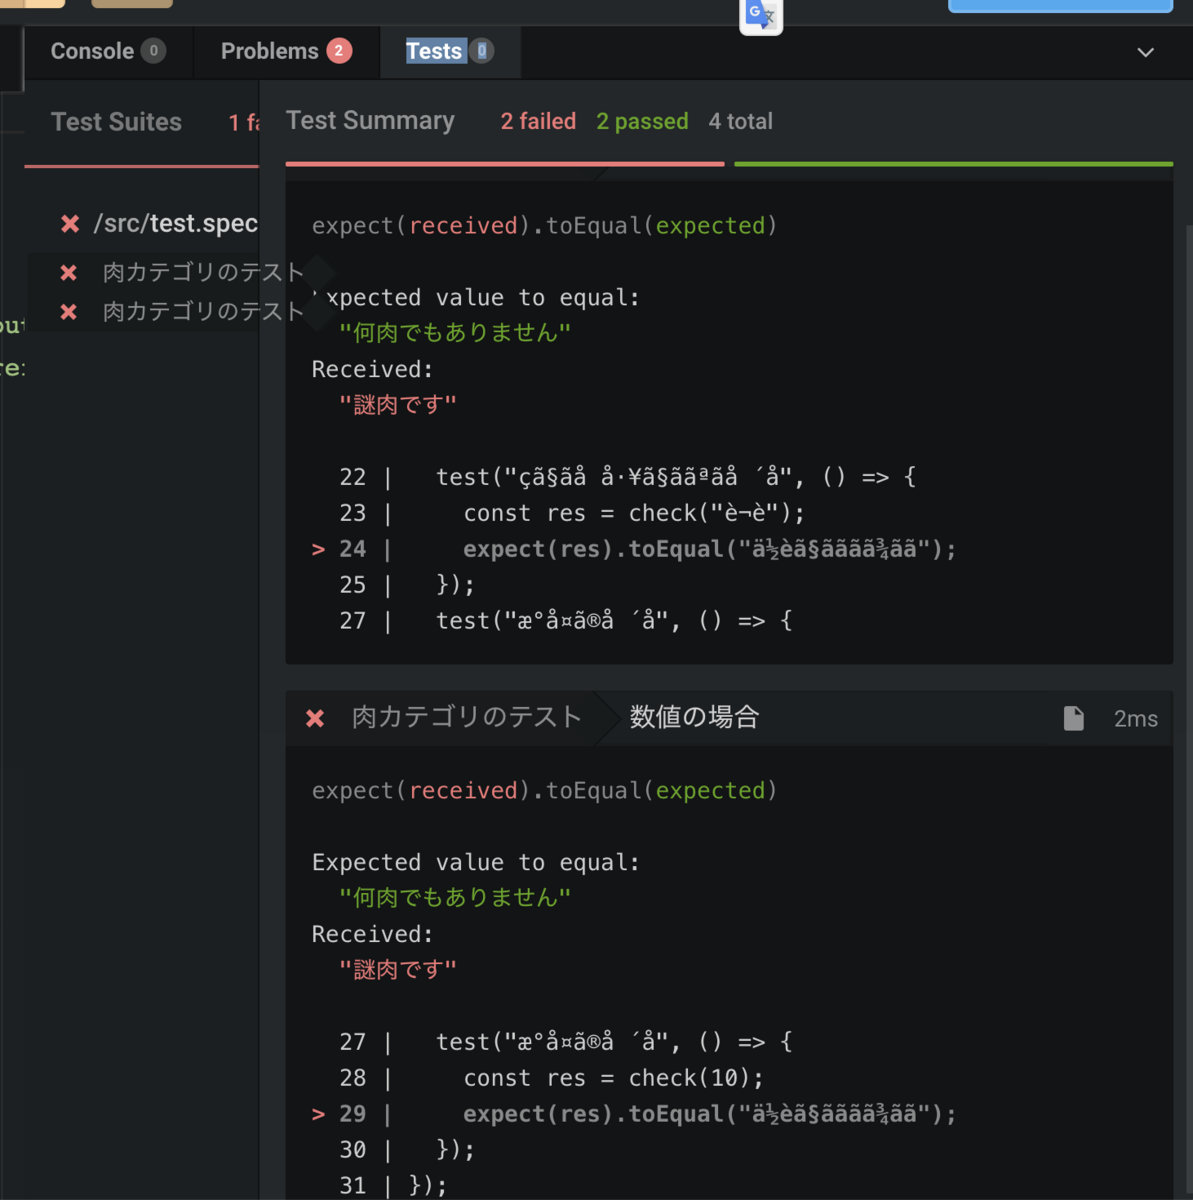Select the Tests tab
Screen dimensions: 1193x1200
(434, 51)
